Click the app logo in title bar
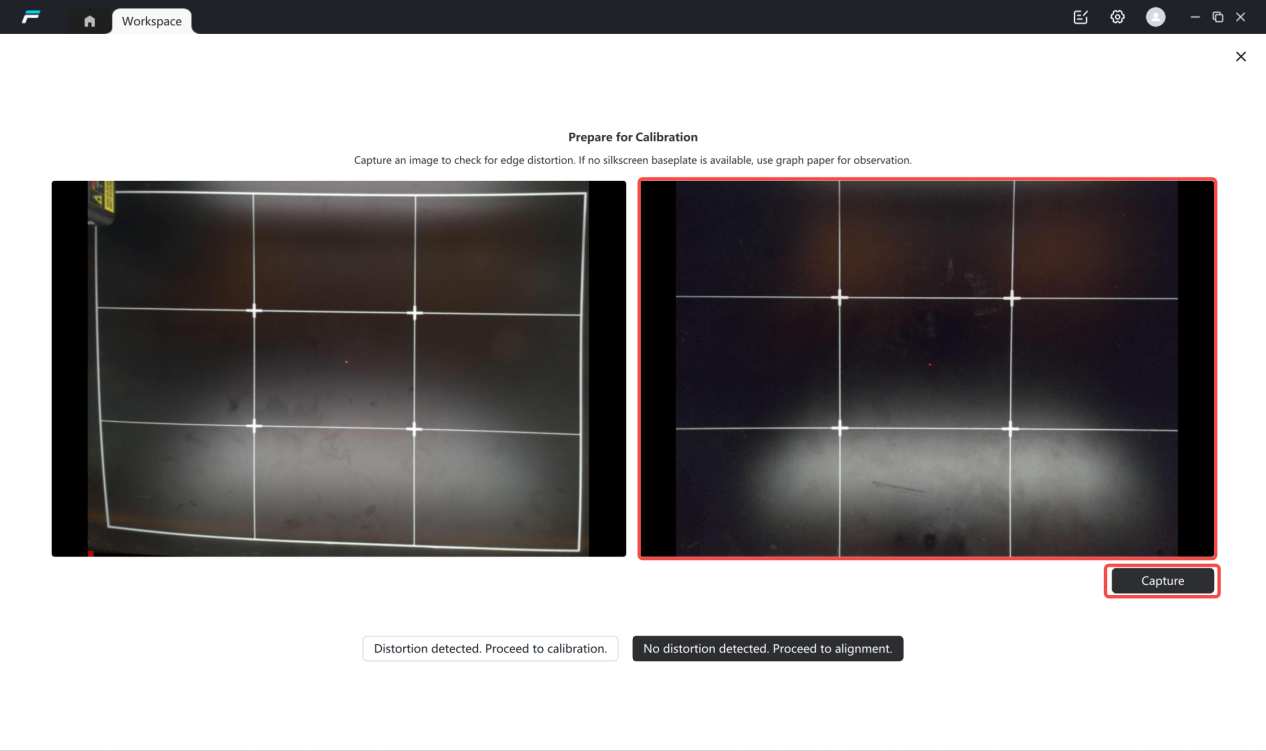Viewport: 1266px width, 751px height. 31,17
